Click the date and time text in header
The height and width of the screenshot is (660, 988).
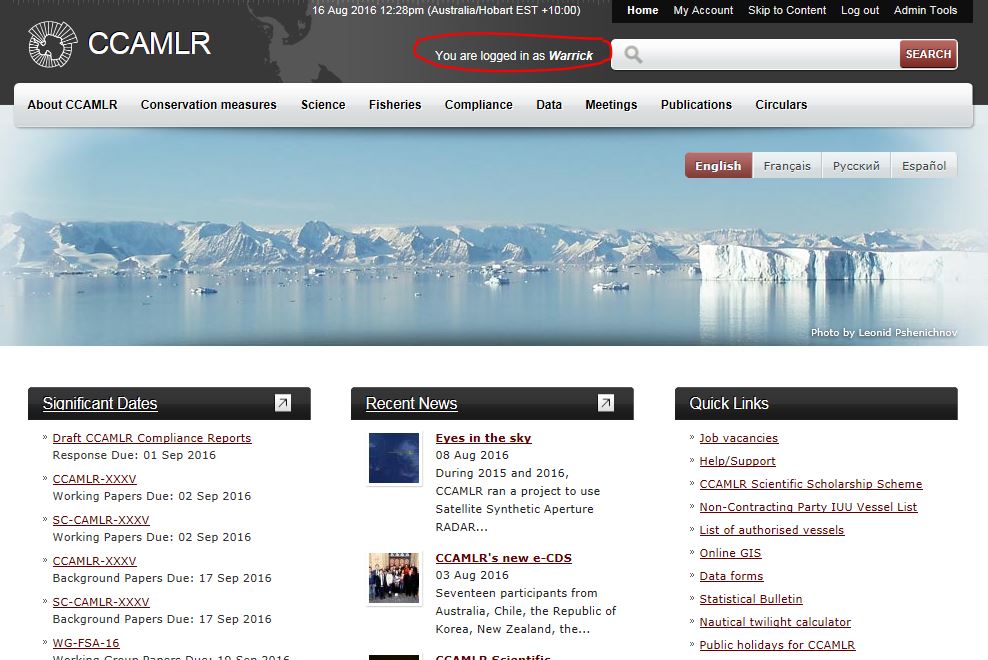446,10
